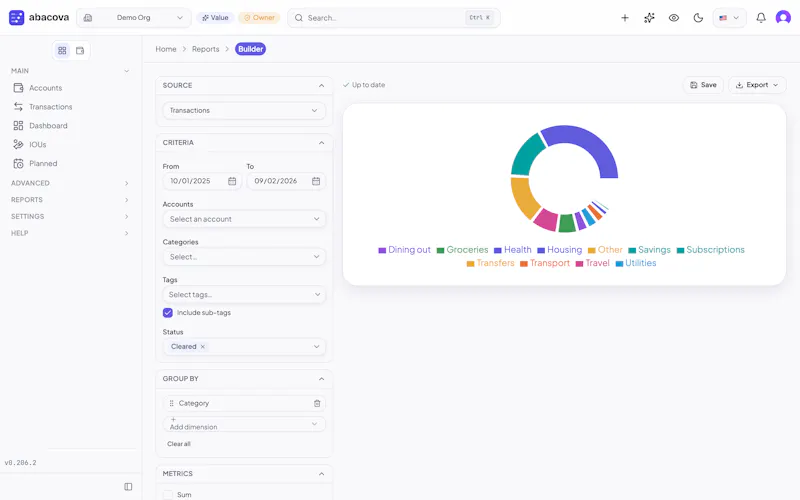Check the Sum metric checkbox

pos(168,494)
